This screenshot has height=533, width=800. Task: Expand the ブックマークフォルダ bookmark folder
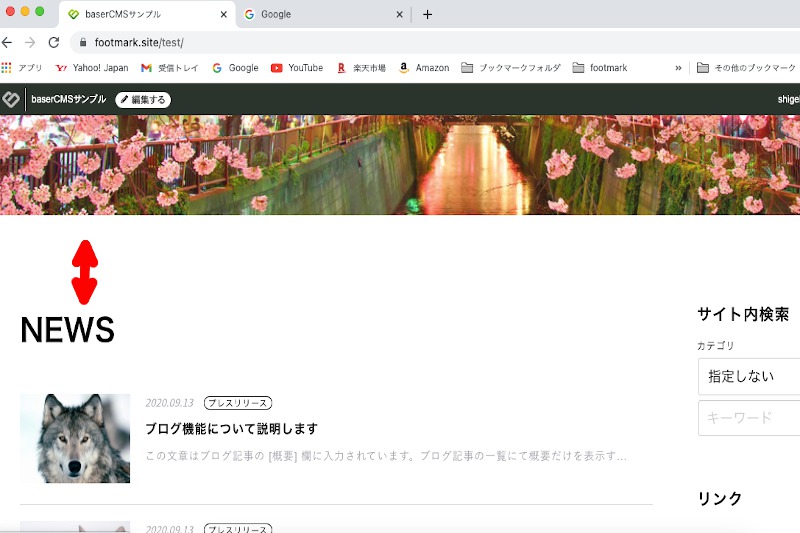[510, 68]
